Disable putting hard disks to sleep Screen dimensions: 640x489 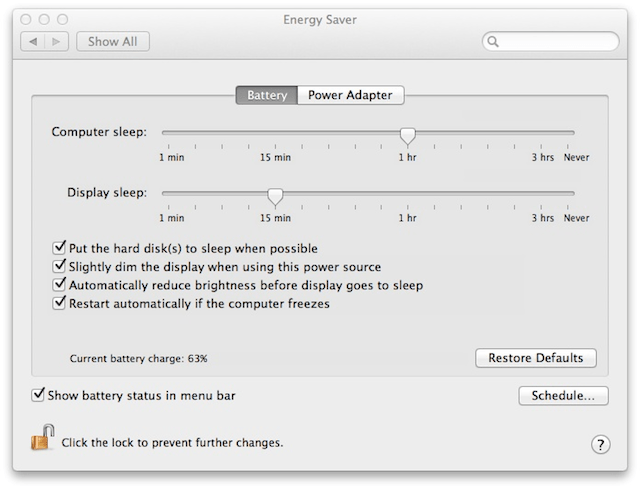59,248
